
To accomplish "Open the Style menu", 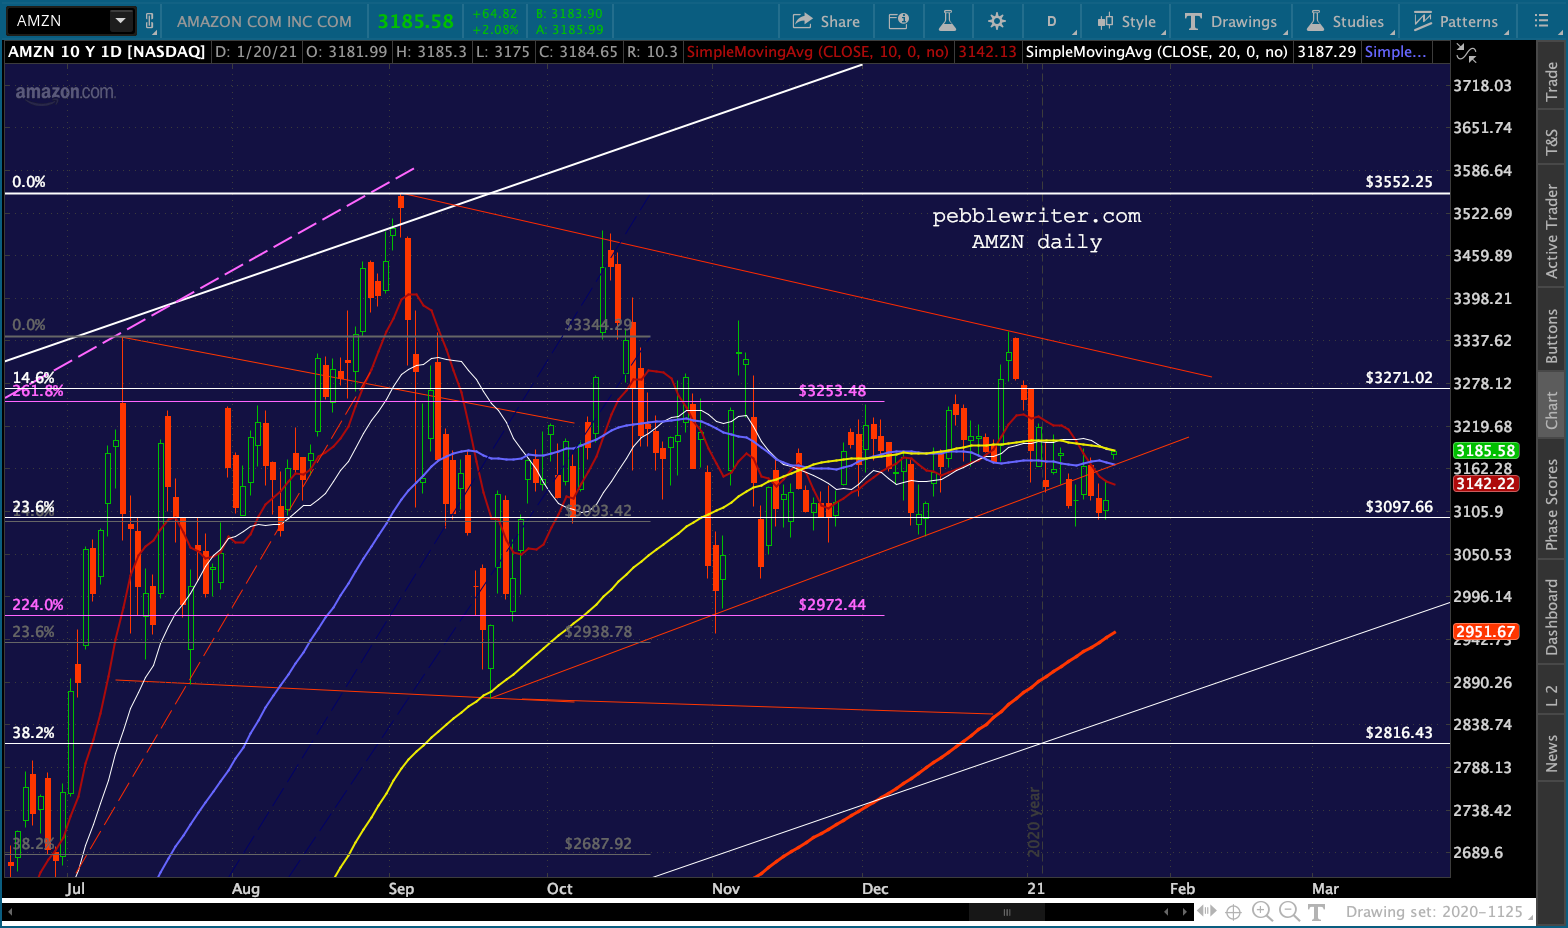I will click(1126, 21).
